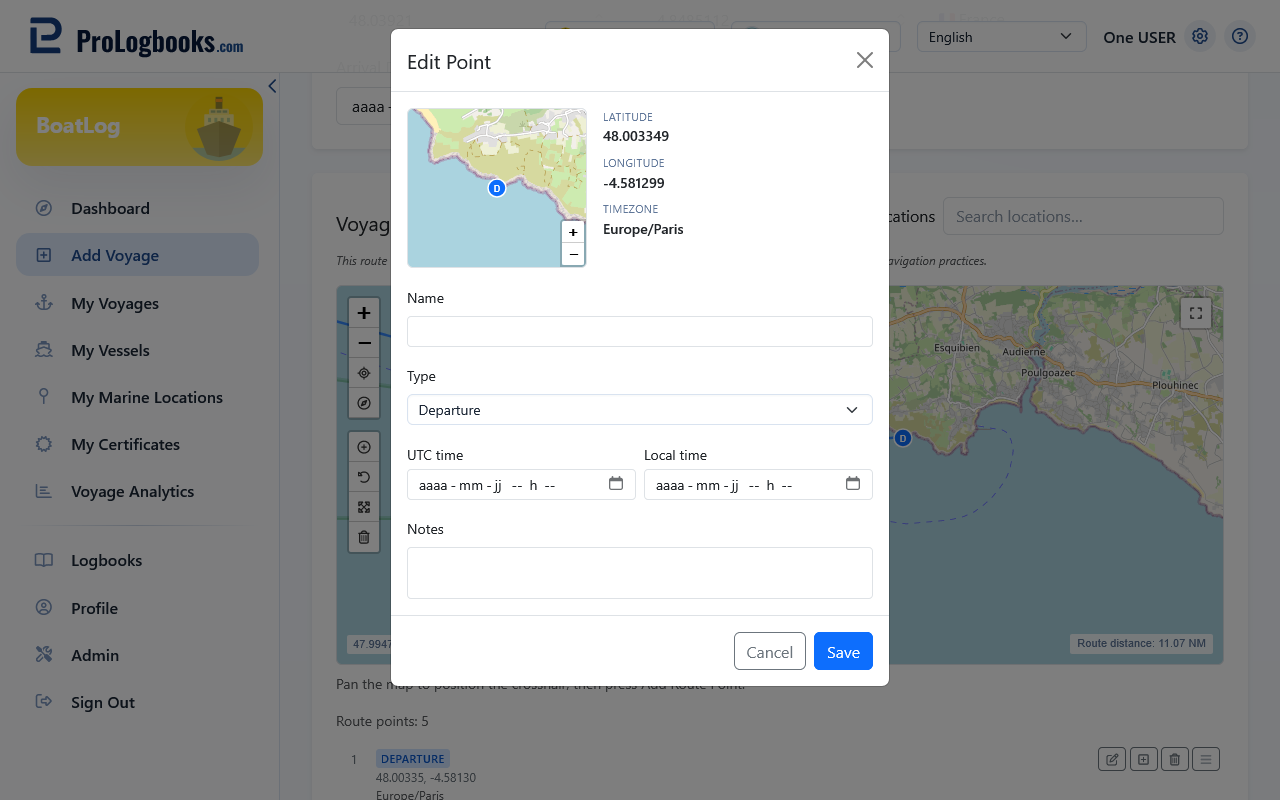1280x800 pixels.
Task: Zoom in on the voyage map
Action: click(x=364, y=313)
